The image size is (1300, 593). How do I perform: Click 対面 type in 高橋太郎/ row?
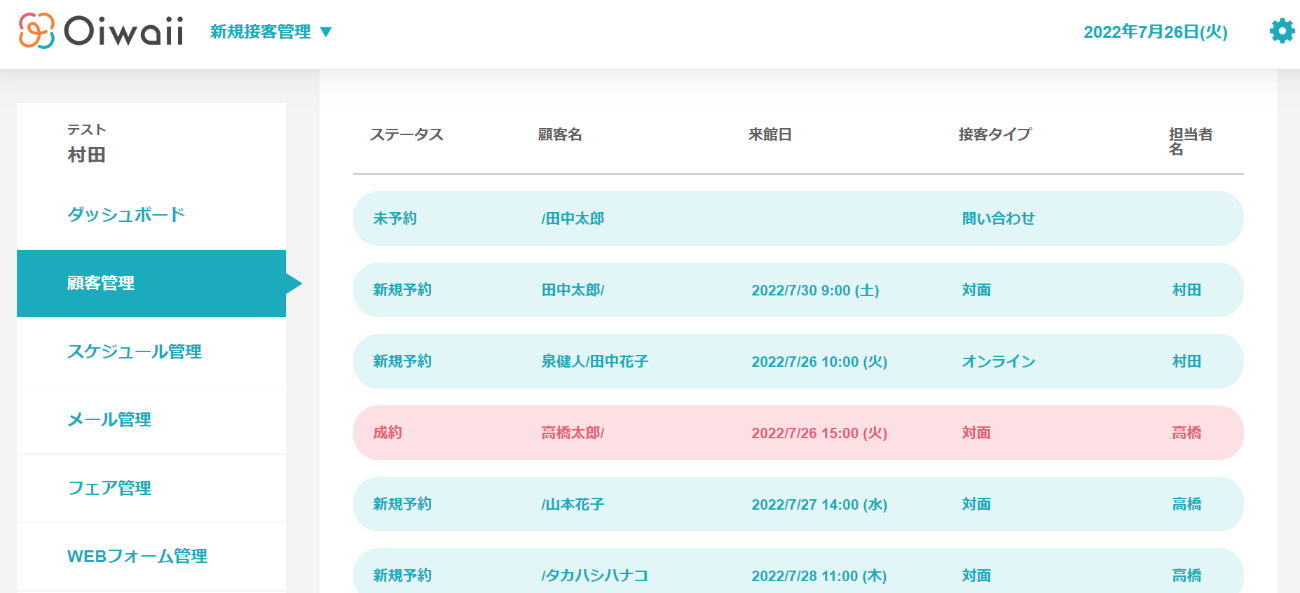point(976,433)
